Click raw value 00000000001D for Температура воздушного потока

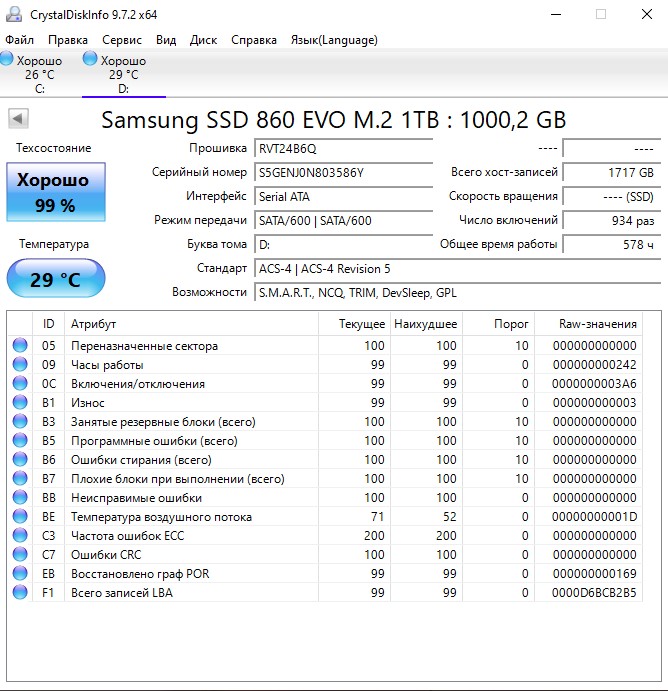594,516
